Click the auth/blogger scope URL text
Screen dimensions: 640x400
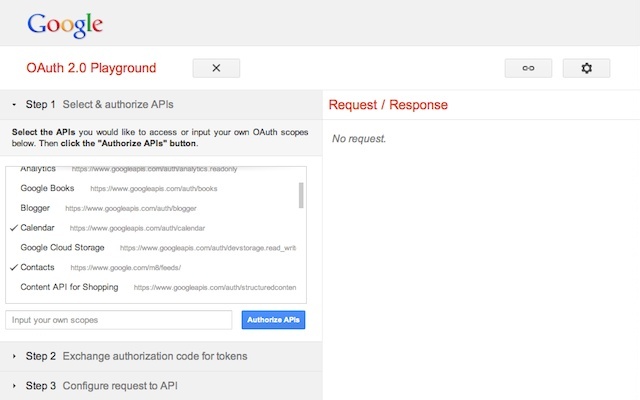(x=131, y=209)
